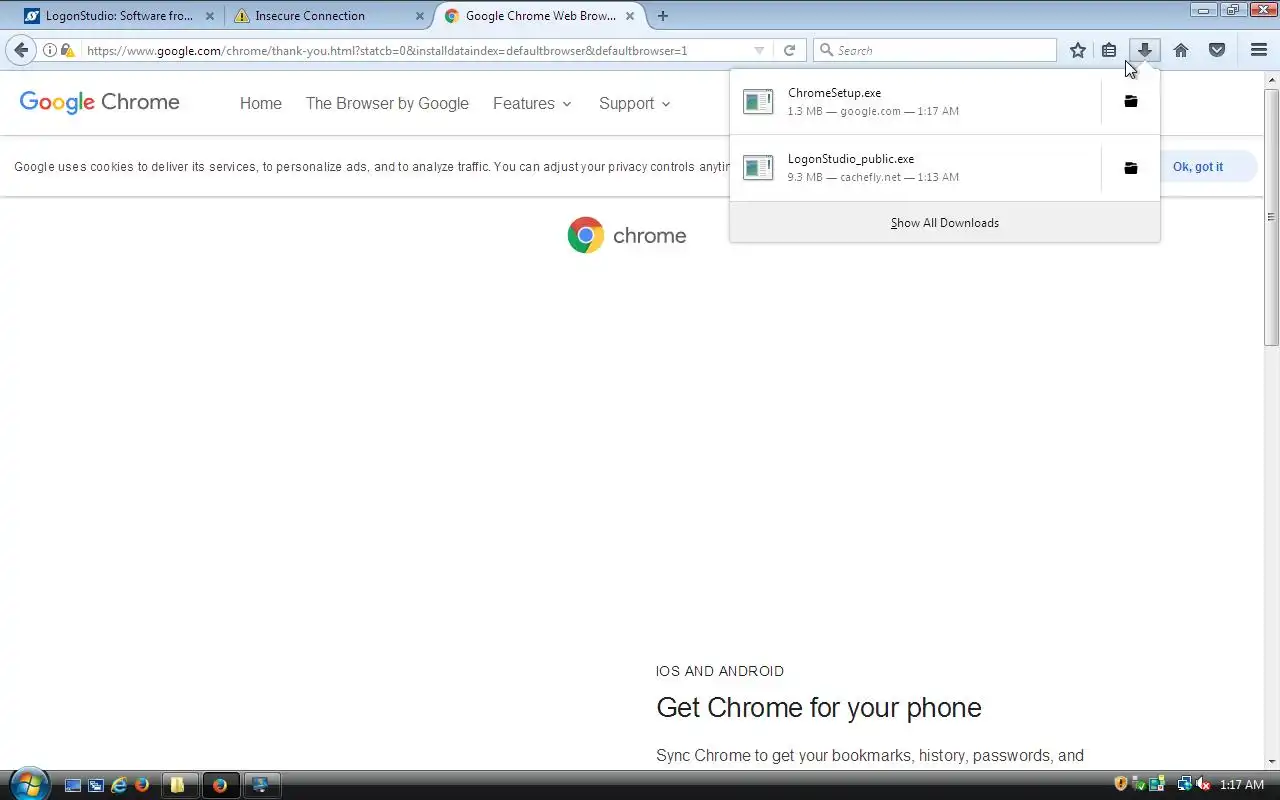
Task: Click the 1:17 AM taskbar clock
Action: pyautogui.click(x=1242, y=785)
